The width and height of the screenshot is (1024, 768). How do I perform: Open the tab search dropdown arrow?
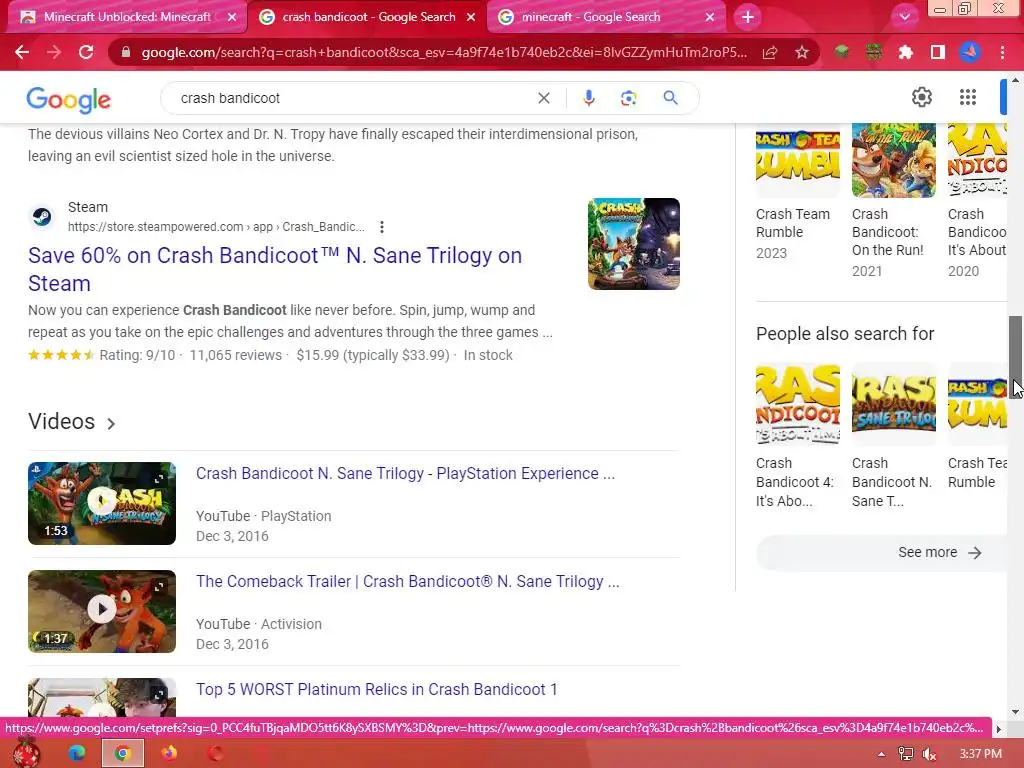click(904, 17)
